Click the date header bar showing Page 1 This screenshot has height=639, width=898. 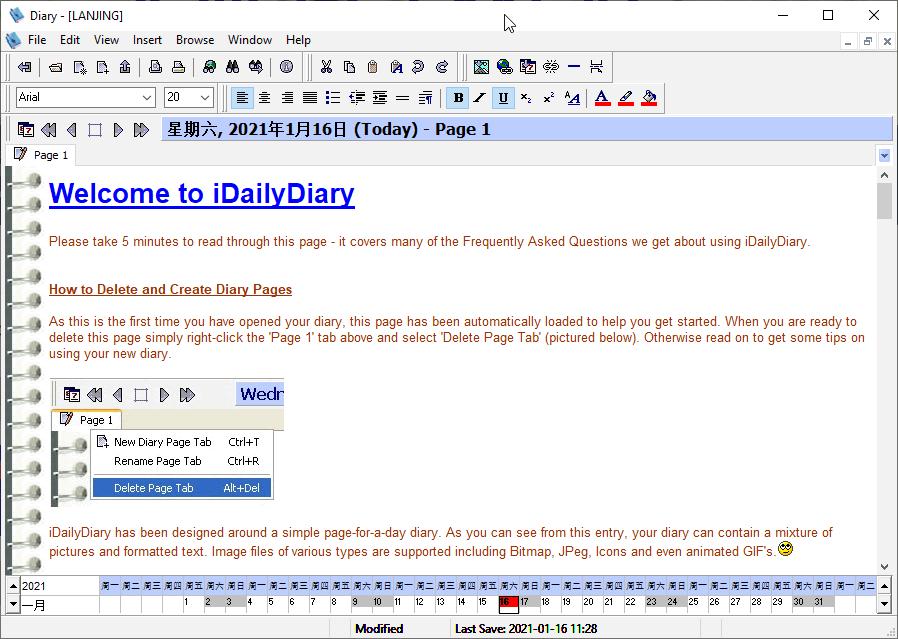(x=526, y=129)
